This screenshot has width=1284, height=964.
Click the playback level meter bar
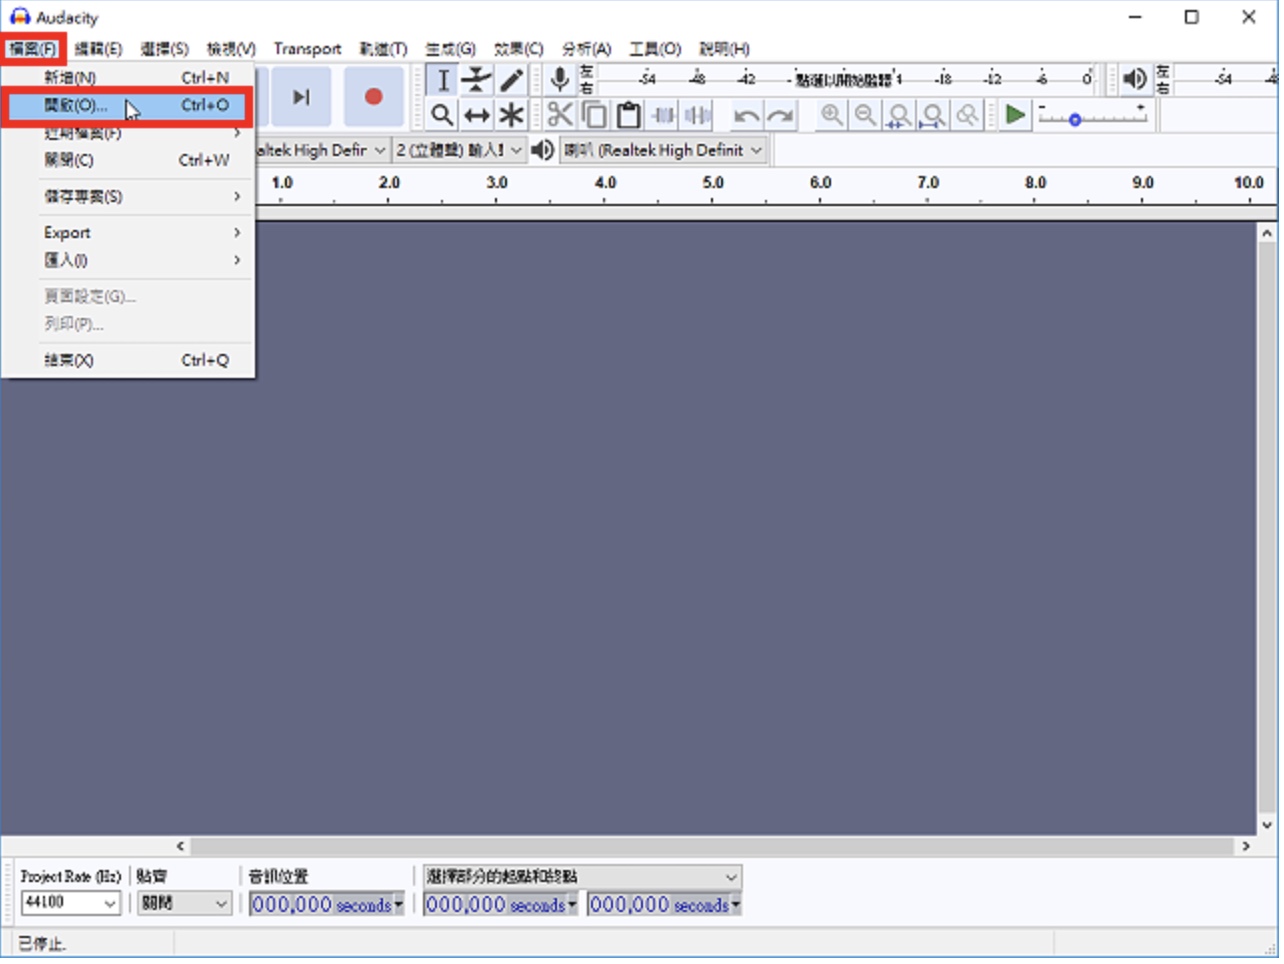tap(1225, 79)
